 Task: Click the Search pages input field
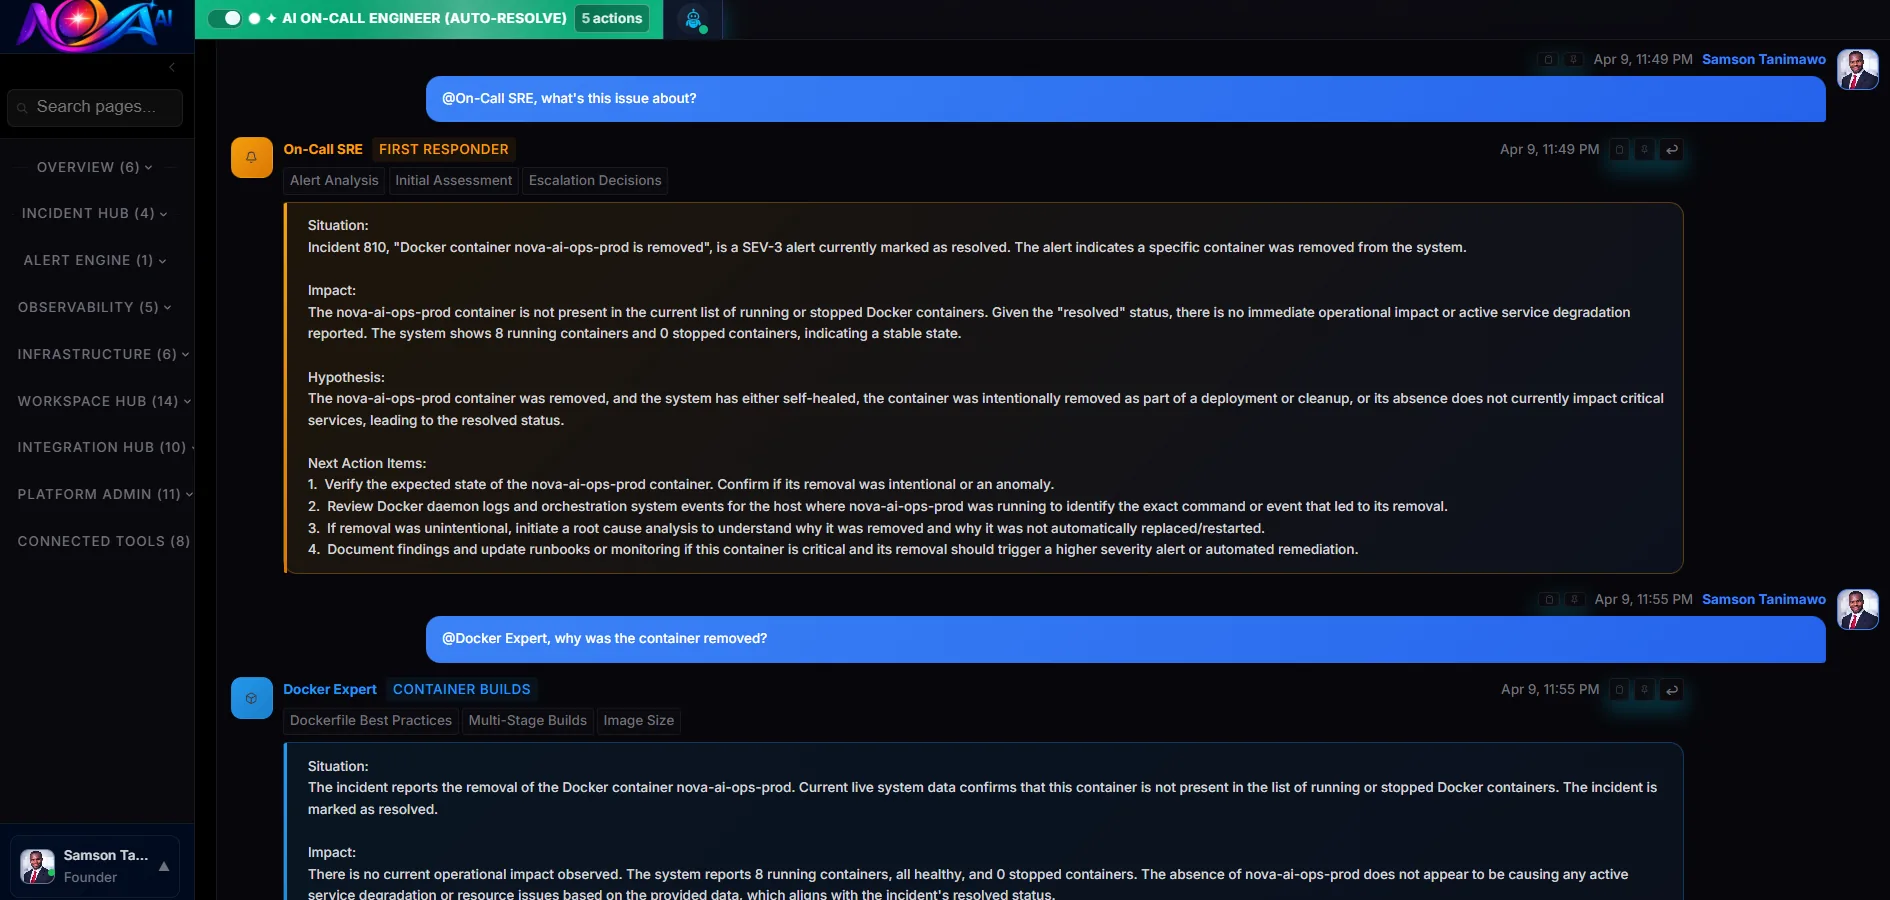pyautogui.click(x=96, y=107)
